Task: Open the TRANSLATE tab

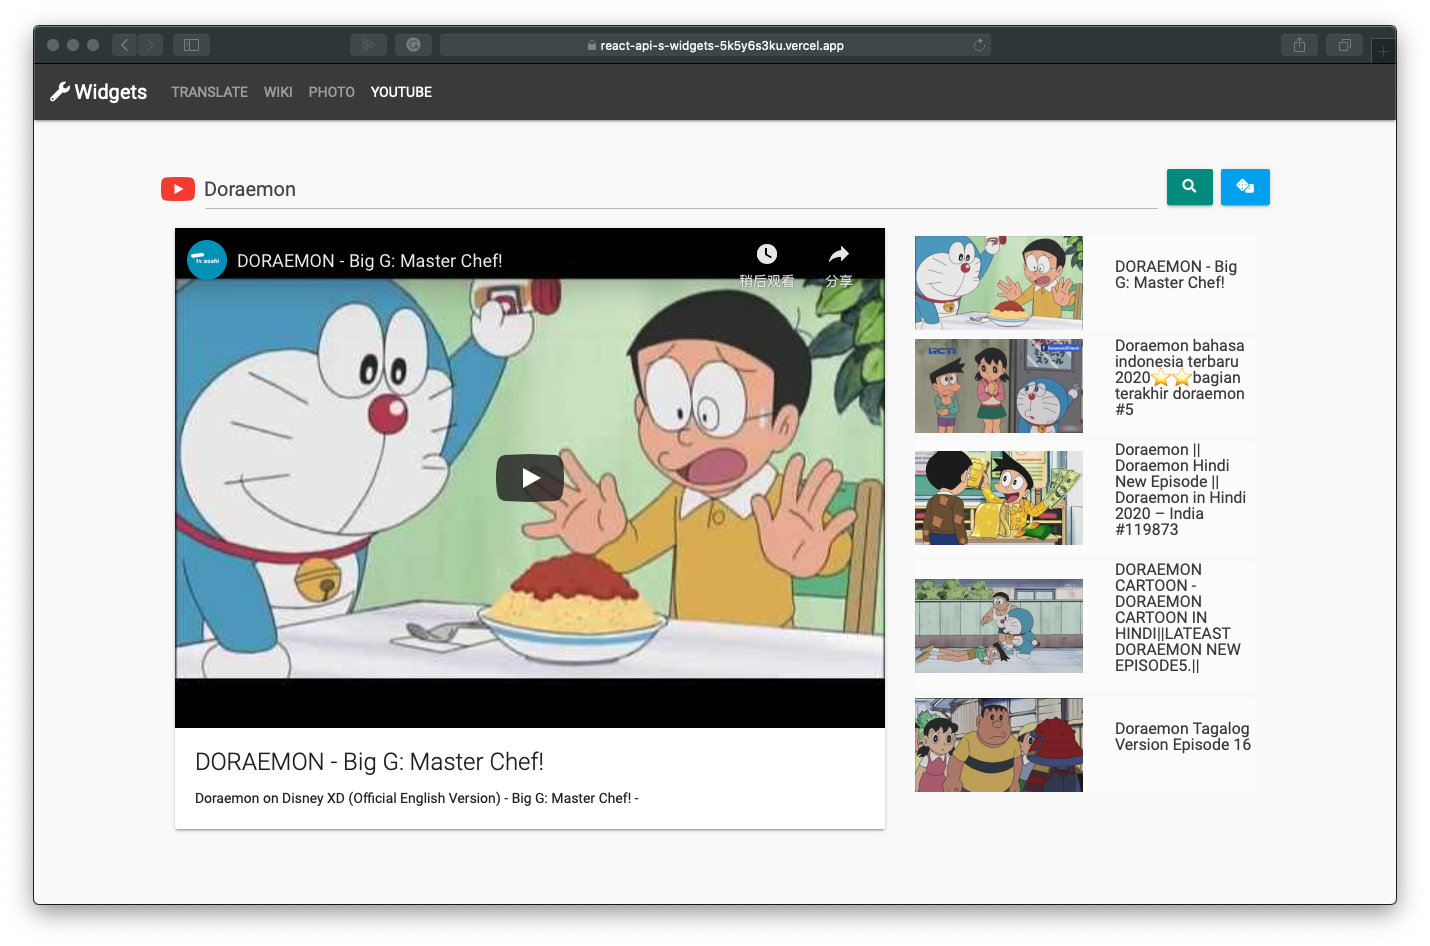Action: (209, 92)
